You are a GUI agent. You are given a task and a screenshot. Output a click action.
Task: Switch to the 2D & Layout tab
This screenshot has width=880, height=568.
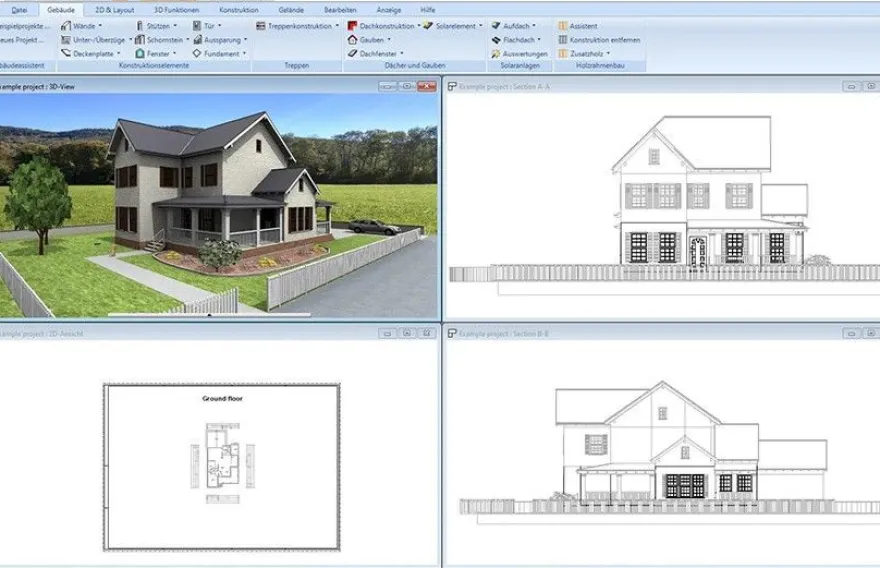click(114, 10)
